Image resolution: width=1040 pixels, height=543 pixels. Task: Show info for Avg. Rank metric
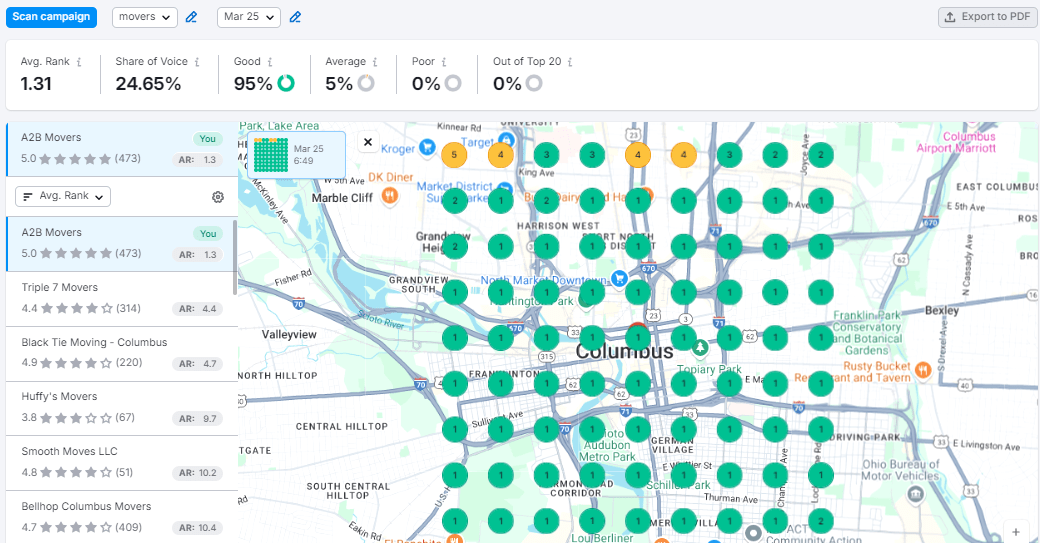click(79, 62)
